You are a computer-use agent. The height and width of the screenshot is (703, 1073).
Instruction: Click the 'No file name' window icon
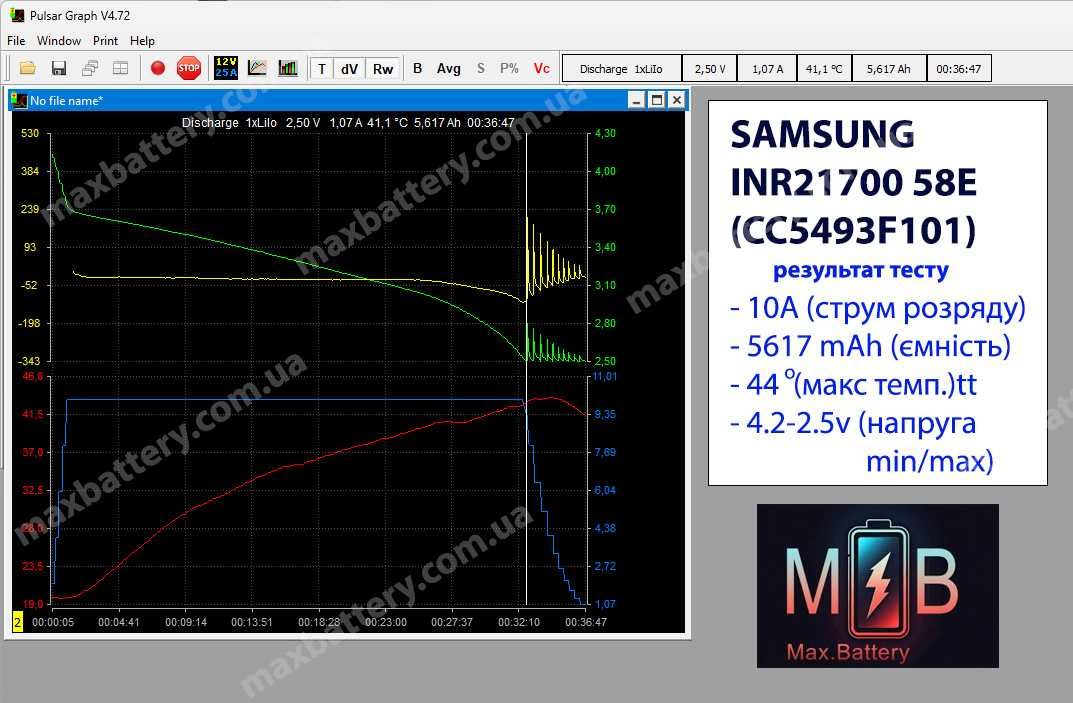point(19,100)
